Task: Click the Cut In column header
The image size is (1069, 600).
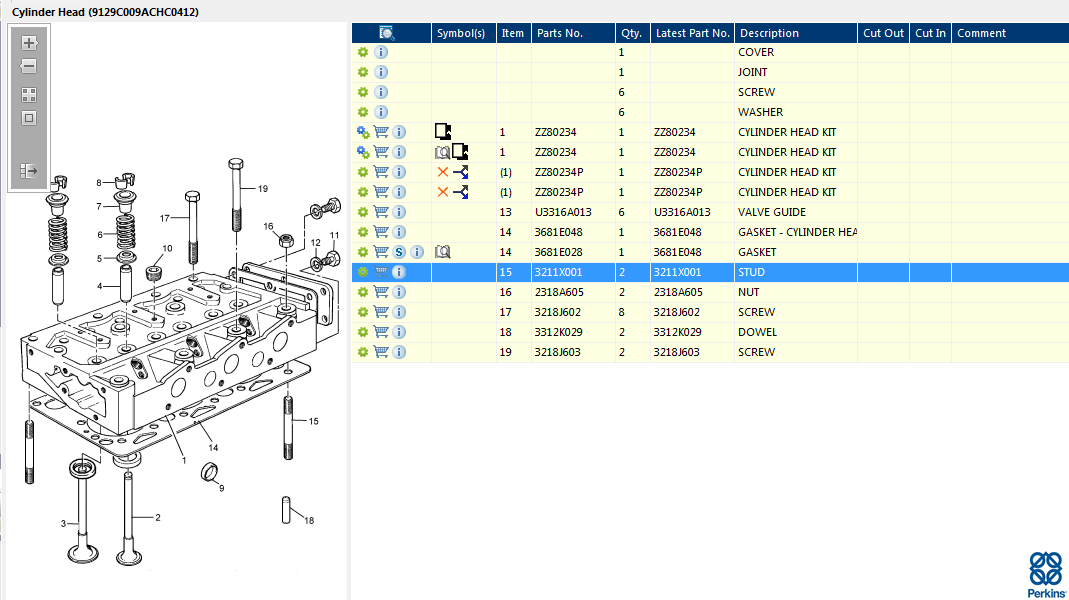Action: [931, 33]
